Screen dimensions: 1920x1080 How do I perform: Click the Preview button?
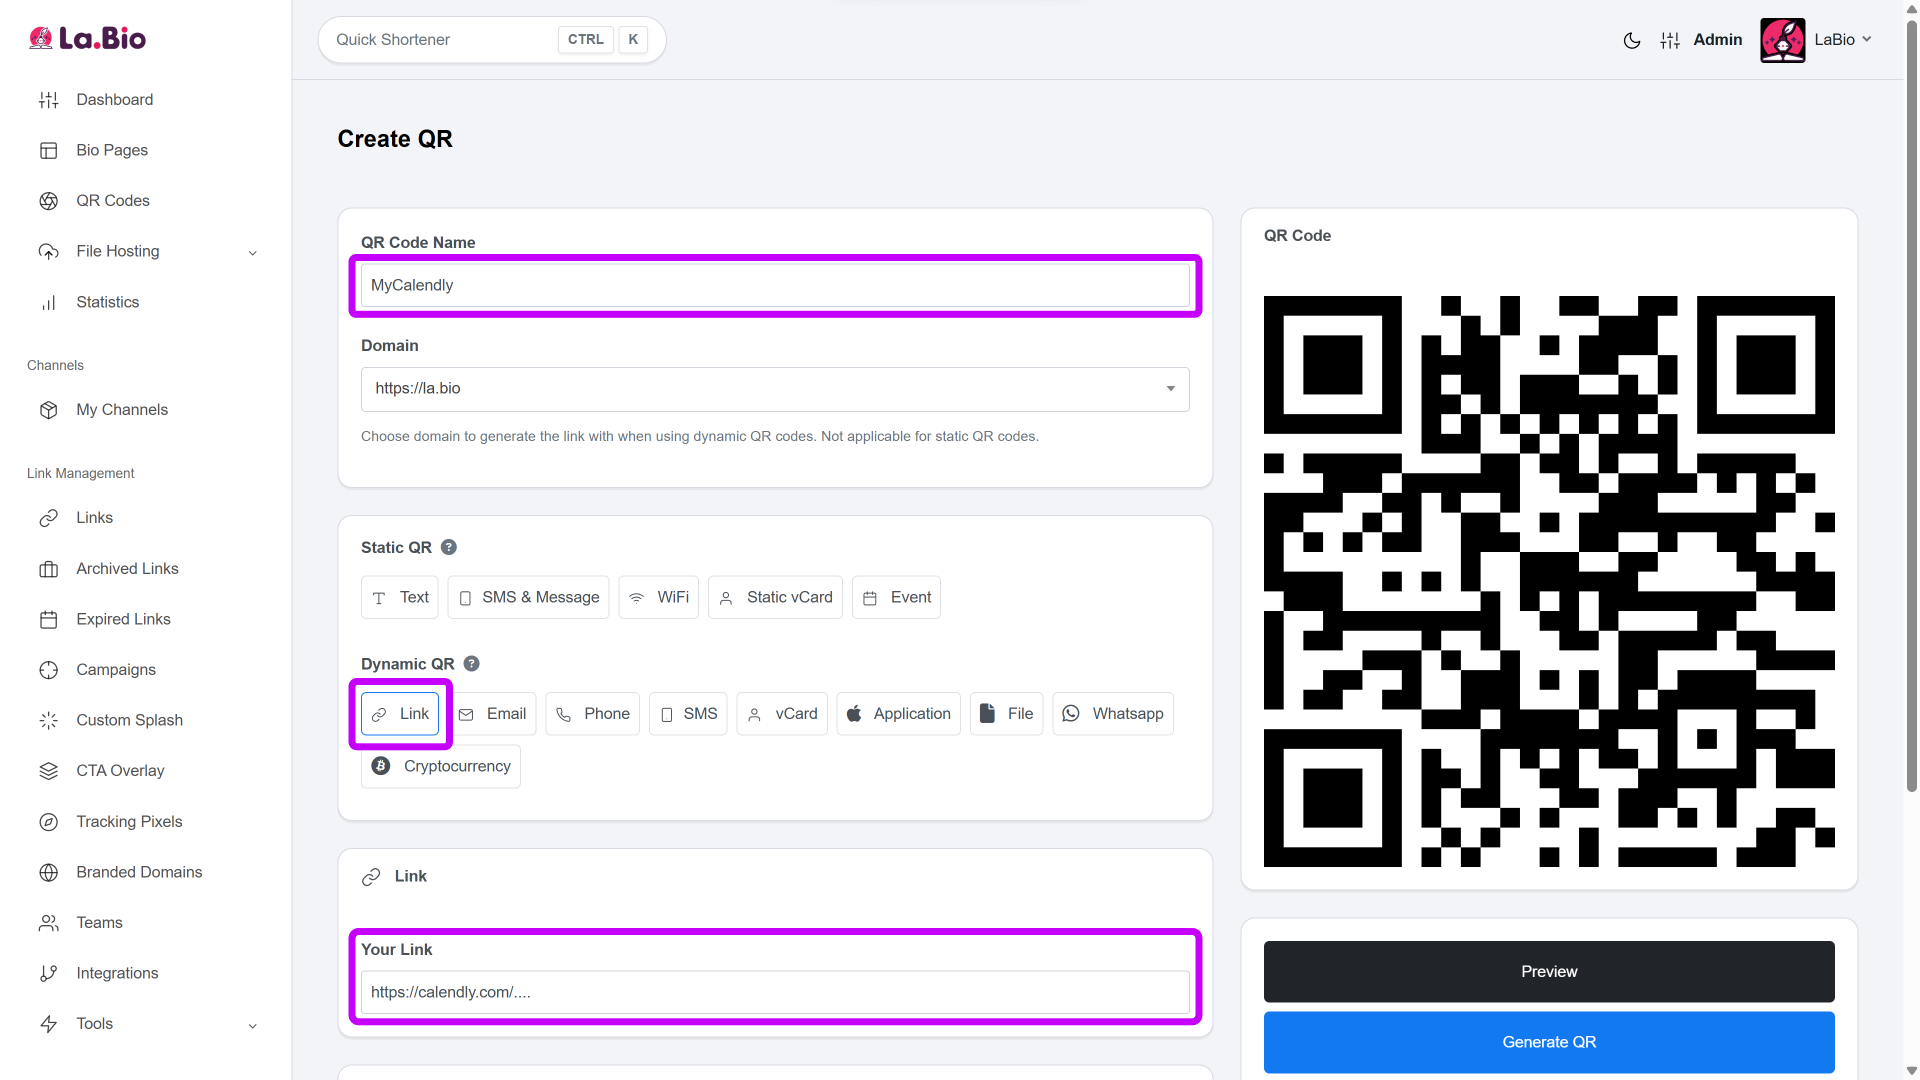pyautogui.click(x=1548, y=972)
